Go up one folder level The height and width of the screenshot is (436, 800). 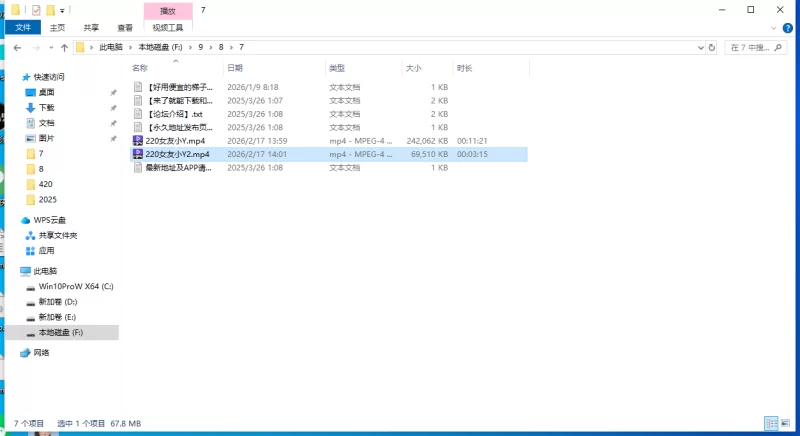(64, 47)
